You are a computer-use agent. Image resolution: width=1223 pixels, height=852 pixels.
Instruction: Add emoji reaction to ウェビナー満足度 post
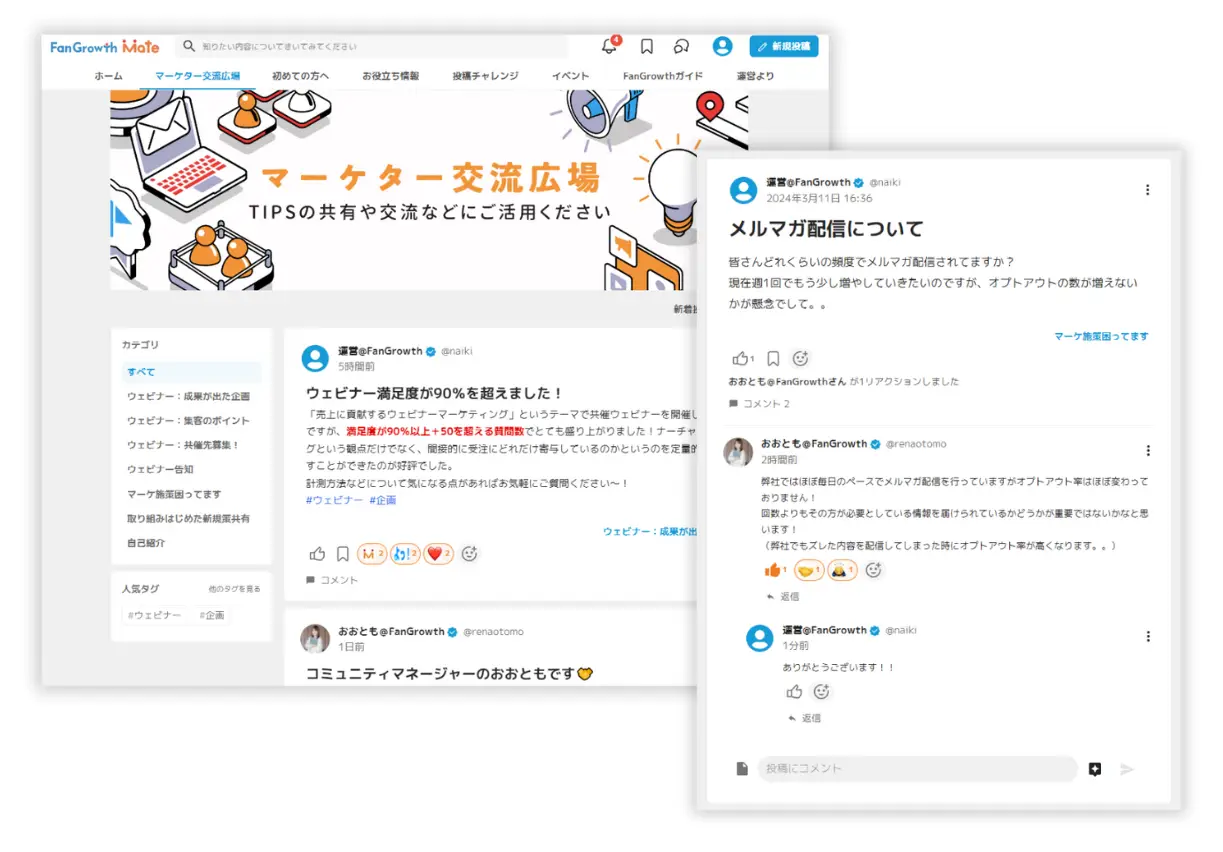[469, 553]
